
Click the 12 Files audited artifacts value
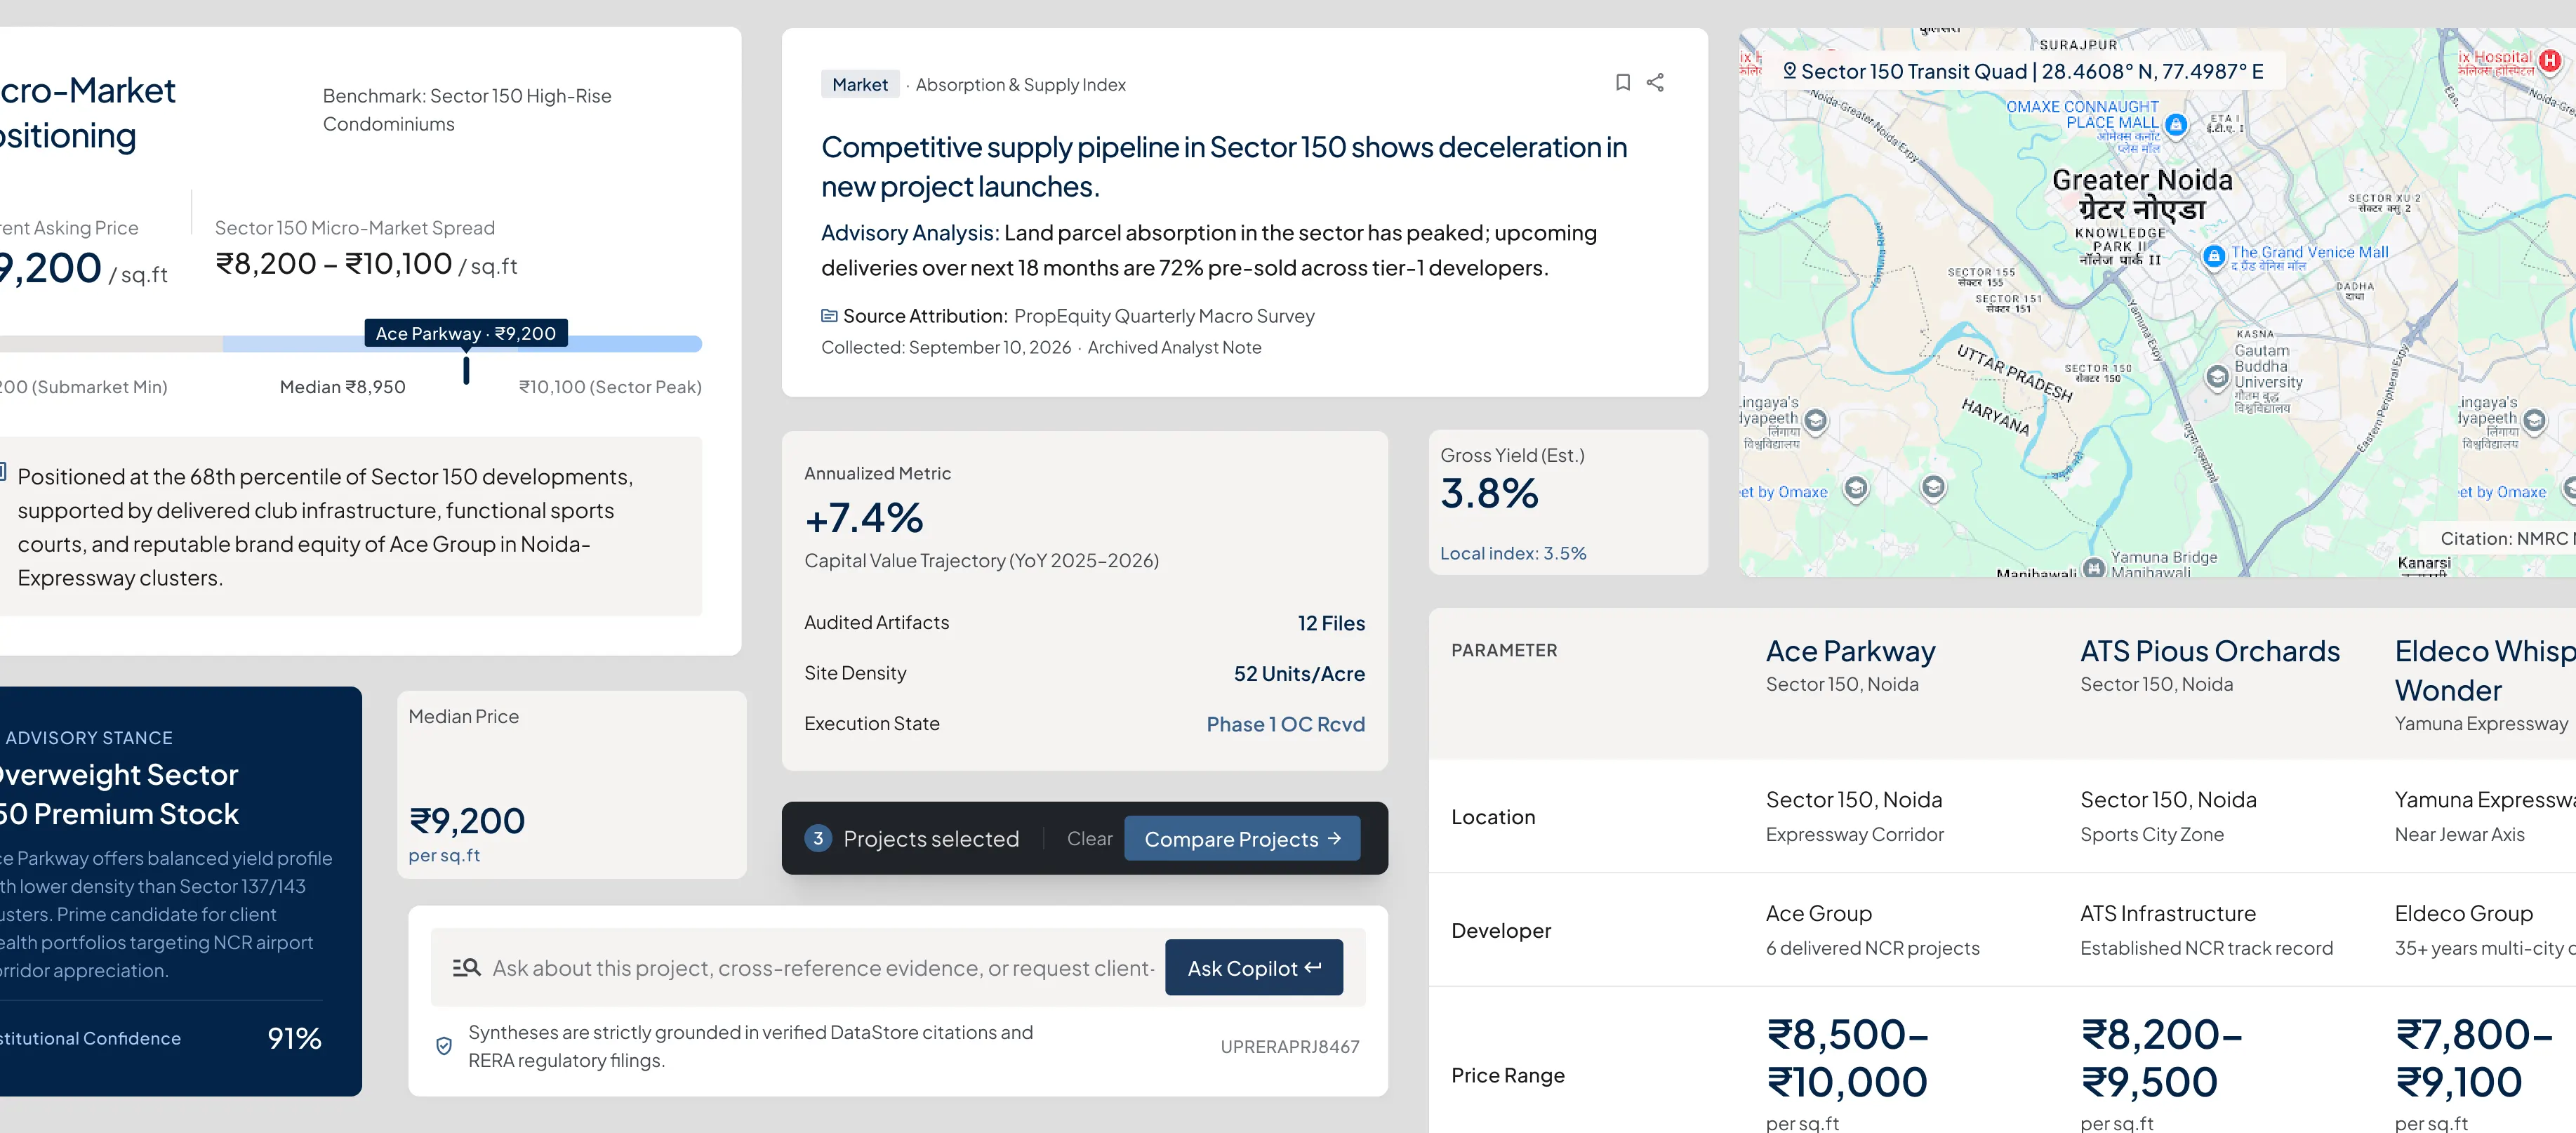pyautogui.click(x=1331, y=623)
